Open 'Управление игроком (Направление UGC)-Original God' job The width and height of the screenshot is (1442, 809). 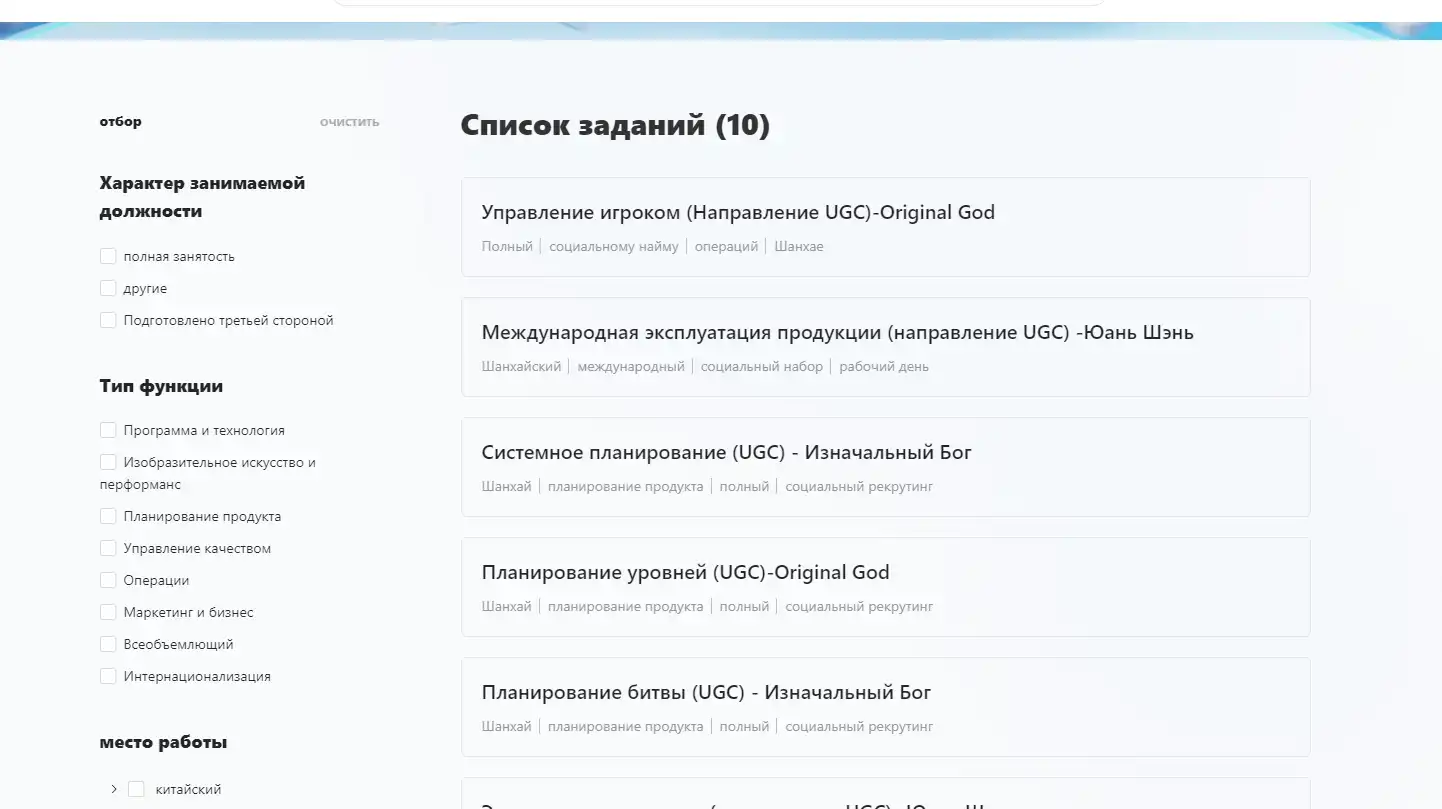coord(885,227)
